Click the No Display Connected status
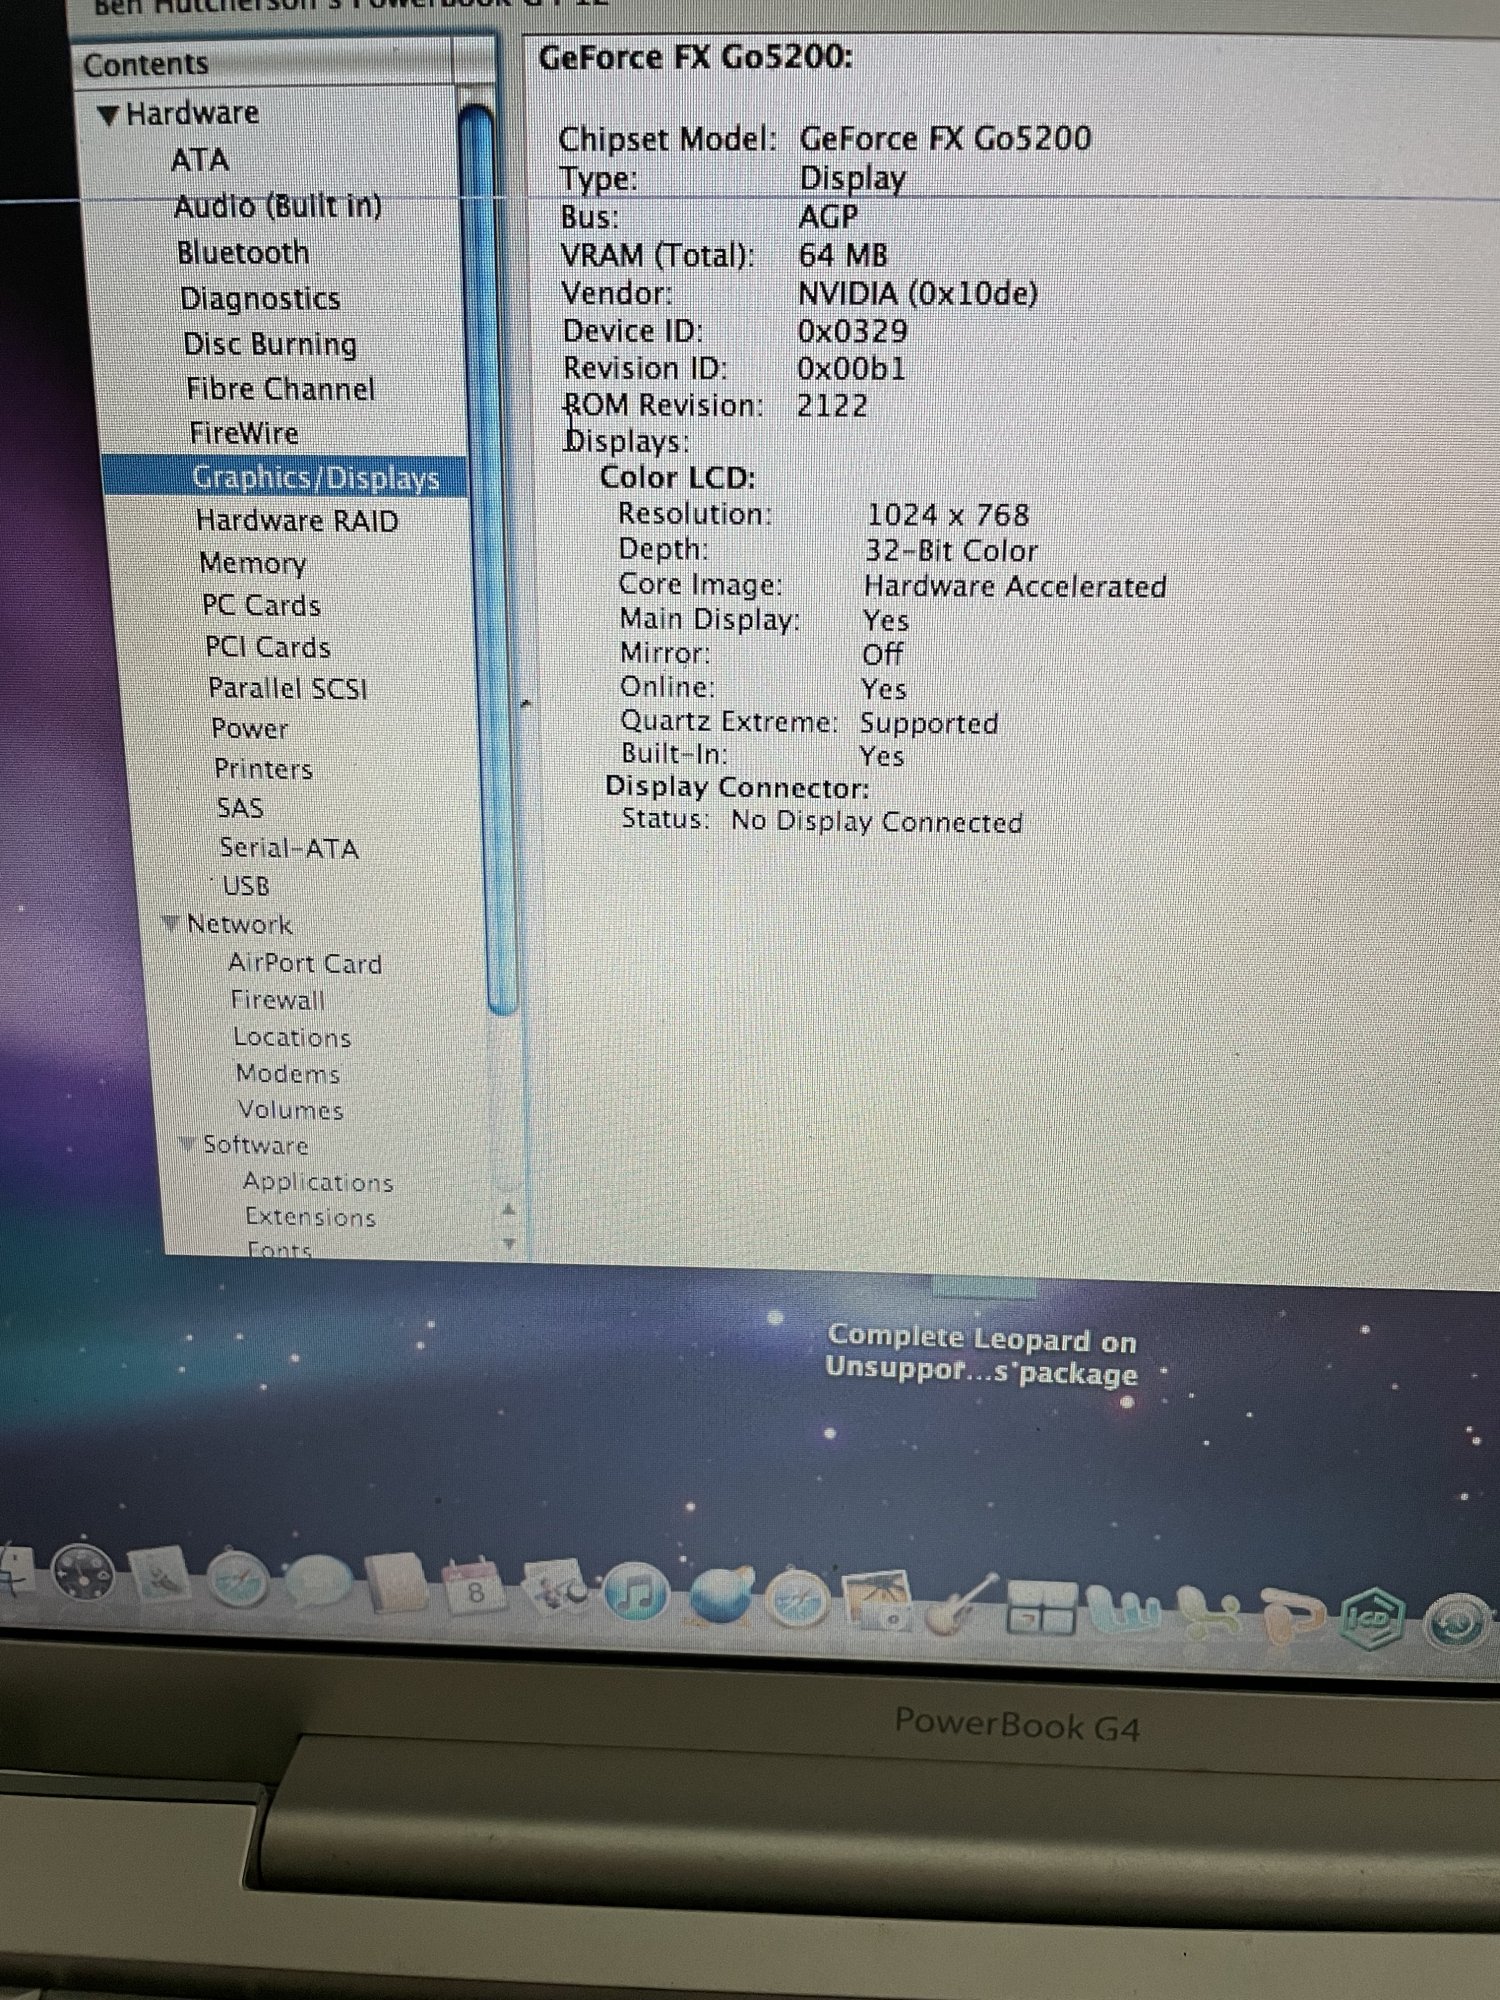Screen dimensions: 1500x2000 pyautogui.click(x=877, y=822)
